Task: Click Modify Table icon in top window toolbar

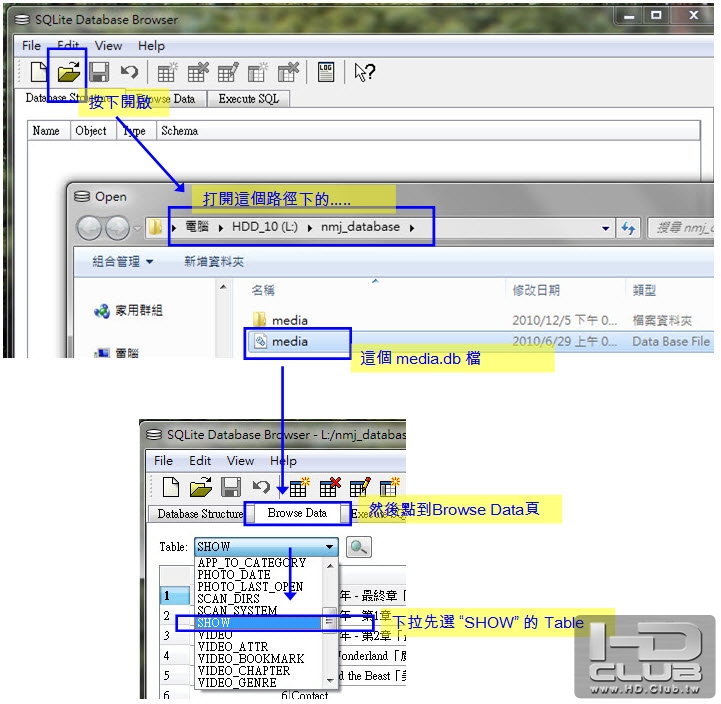Action: click(x=228, y=72)
